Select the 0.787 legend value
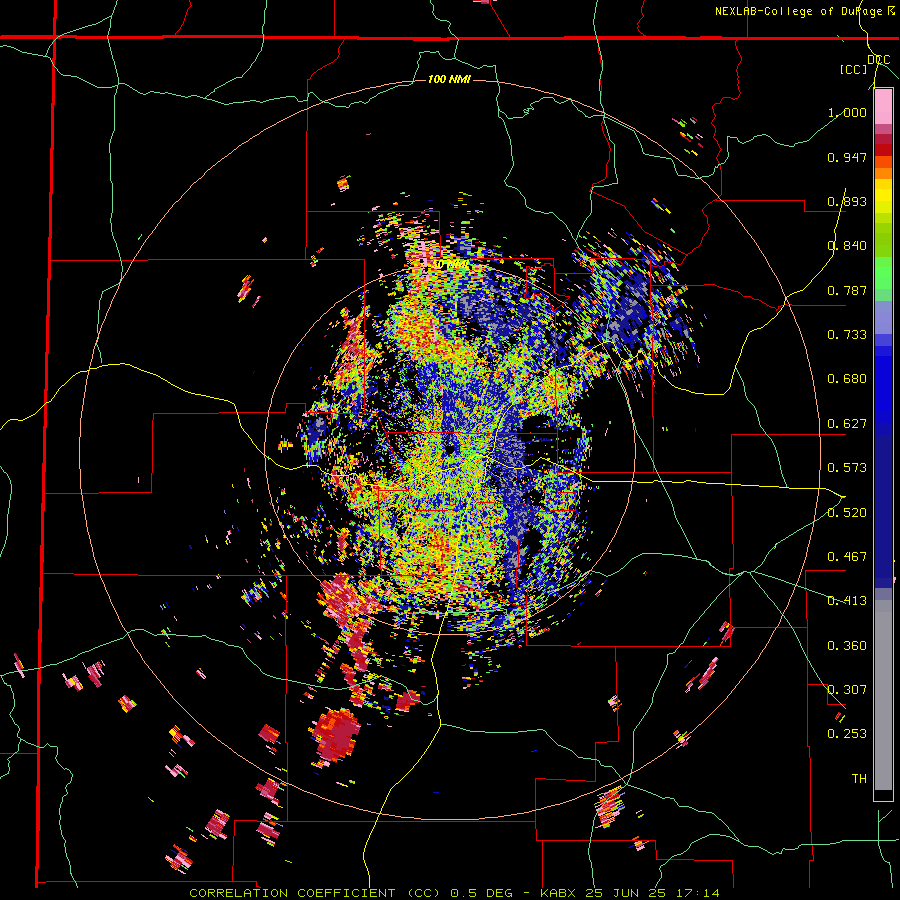Image resolution: width=900 pixels, height=900 pixels. pyautogui.click(x=847, y=290)
